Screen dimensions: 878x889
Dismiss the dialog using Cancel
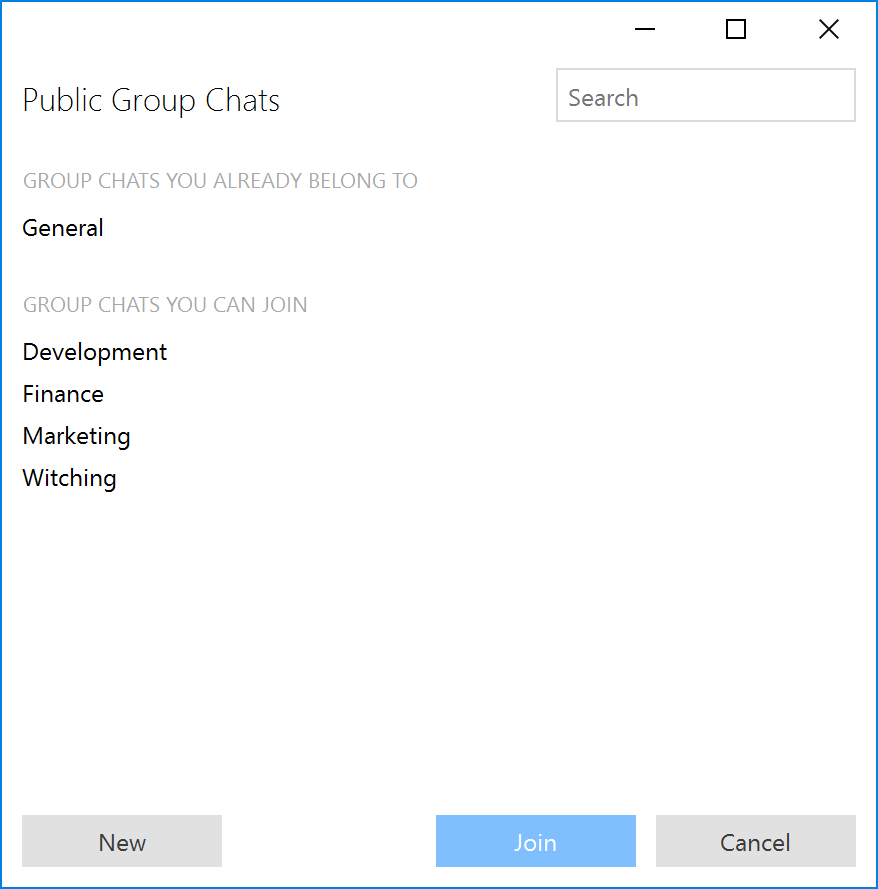pyautogui.click(x=756, y=841)
